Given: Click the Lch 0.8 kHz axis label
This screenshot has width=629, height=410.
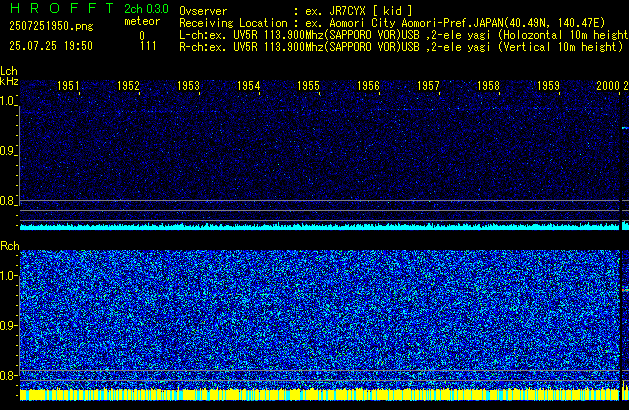Looking at the screenshot, I should [x=8, y=201].
